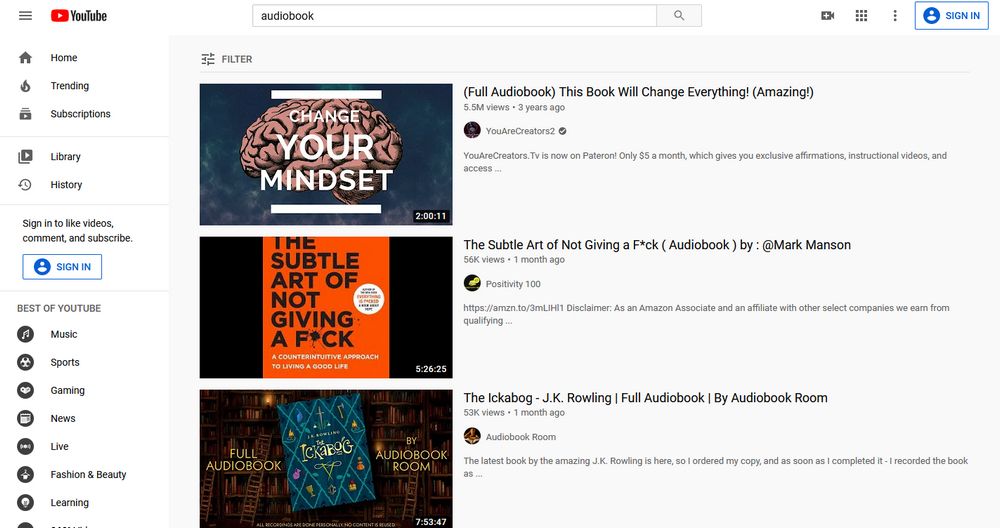Image resolution: width=1000 pixels, height=528 pixels.
Task: Click SIGN IN button in top bar
Action: 952,15
